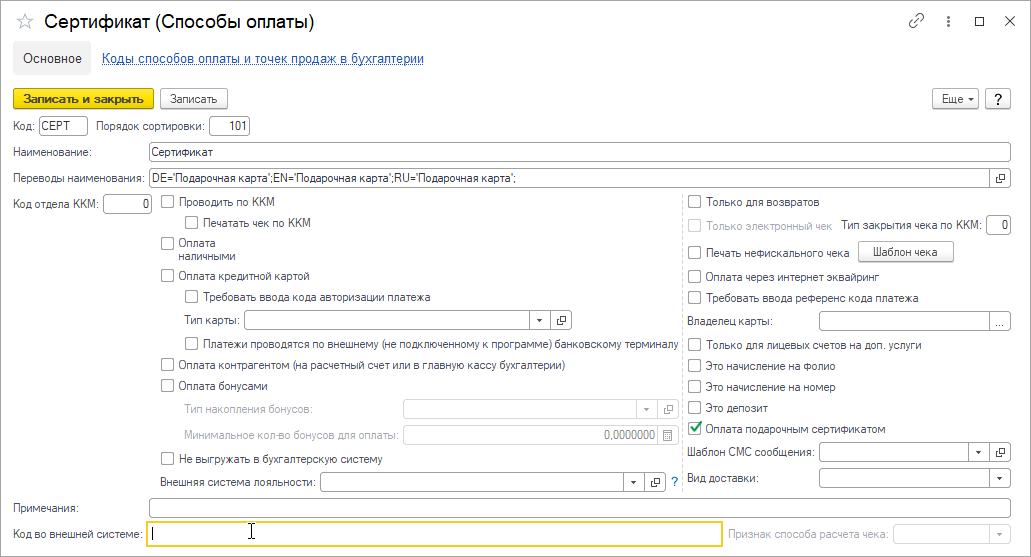Viewport: 1031px width, 557px height.
Task: Open Внешняя система лояльности dropdown
Action: [x=633, y=482]
